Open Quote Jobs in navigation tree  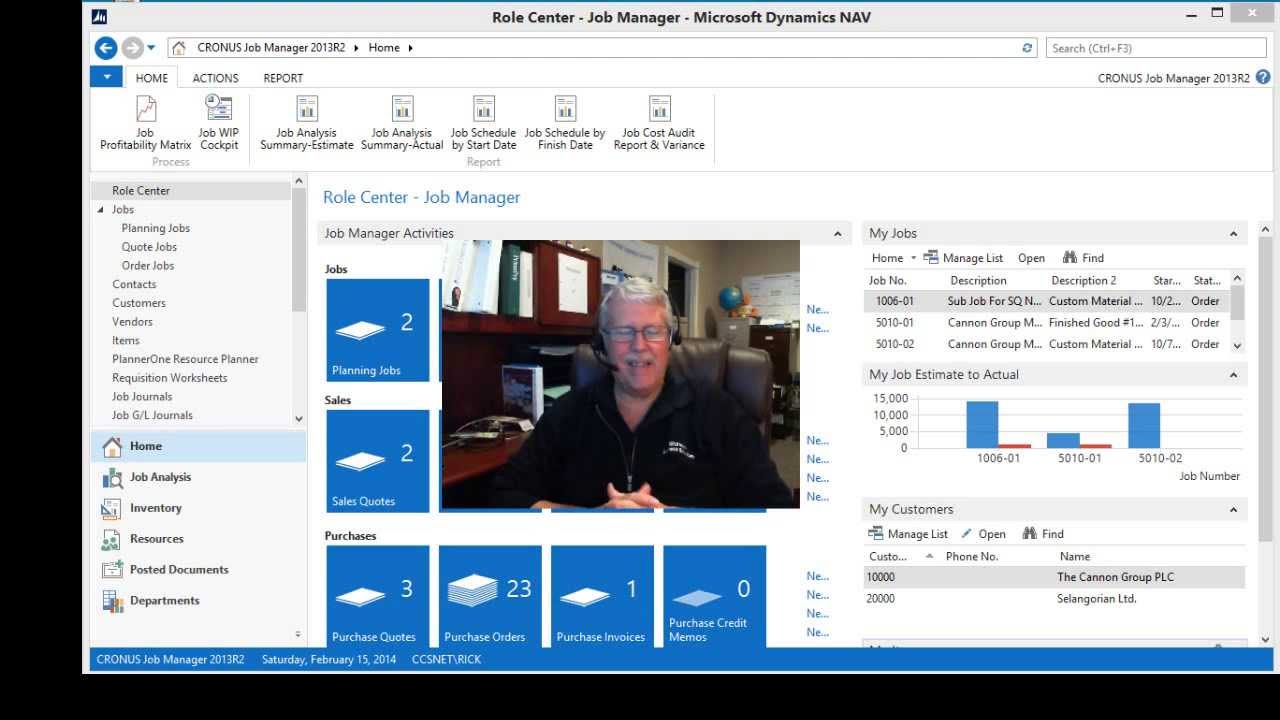click(x=149, y=247)
